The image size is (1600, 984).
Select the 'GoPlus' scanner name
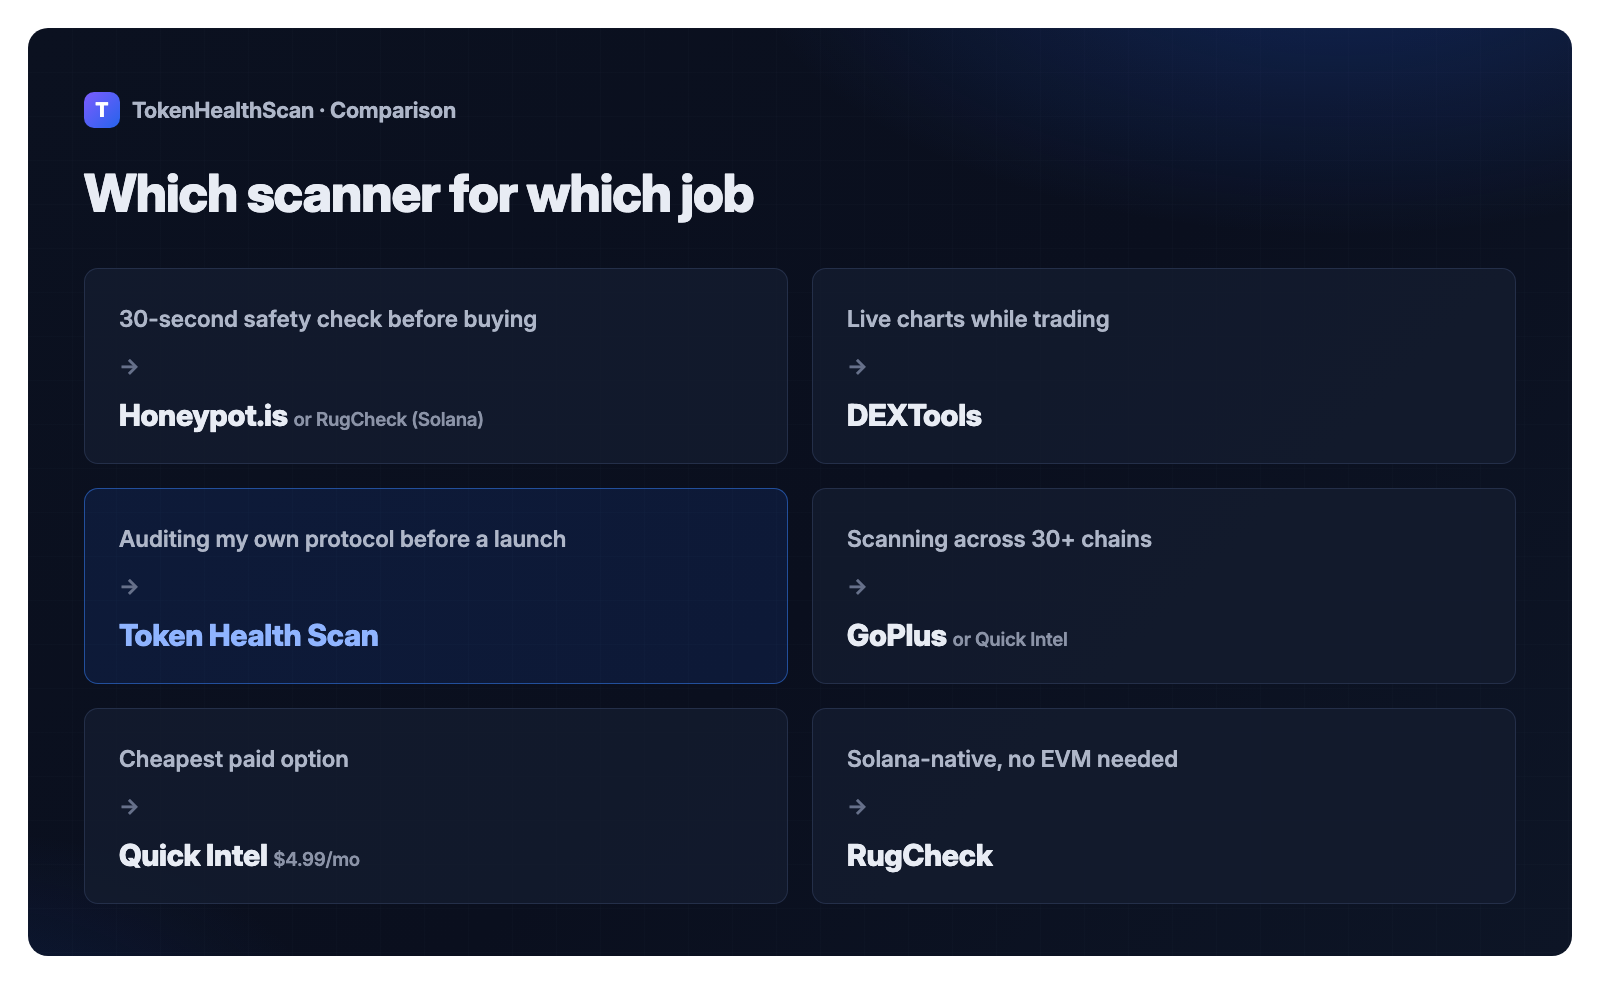click(896, 636)
